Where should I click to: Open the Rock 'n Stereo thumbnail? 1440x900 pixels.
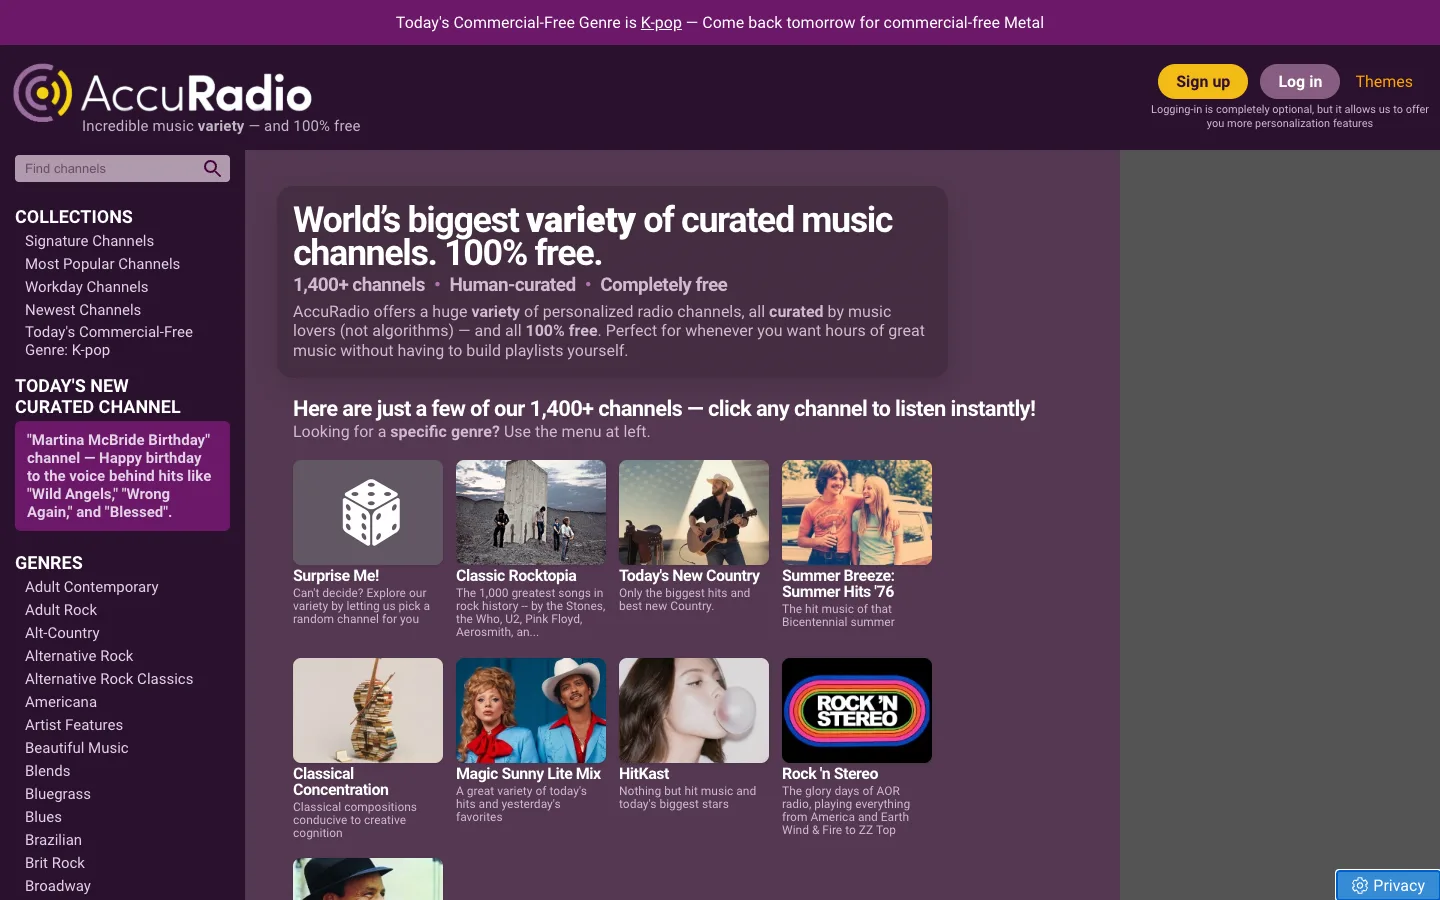(857, 710)
